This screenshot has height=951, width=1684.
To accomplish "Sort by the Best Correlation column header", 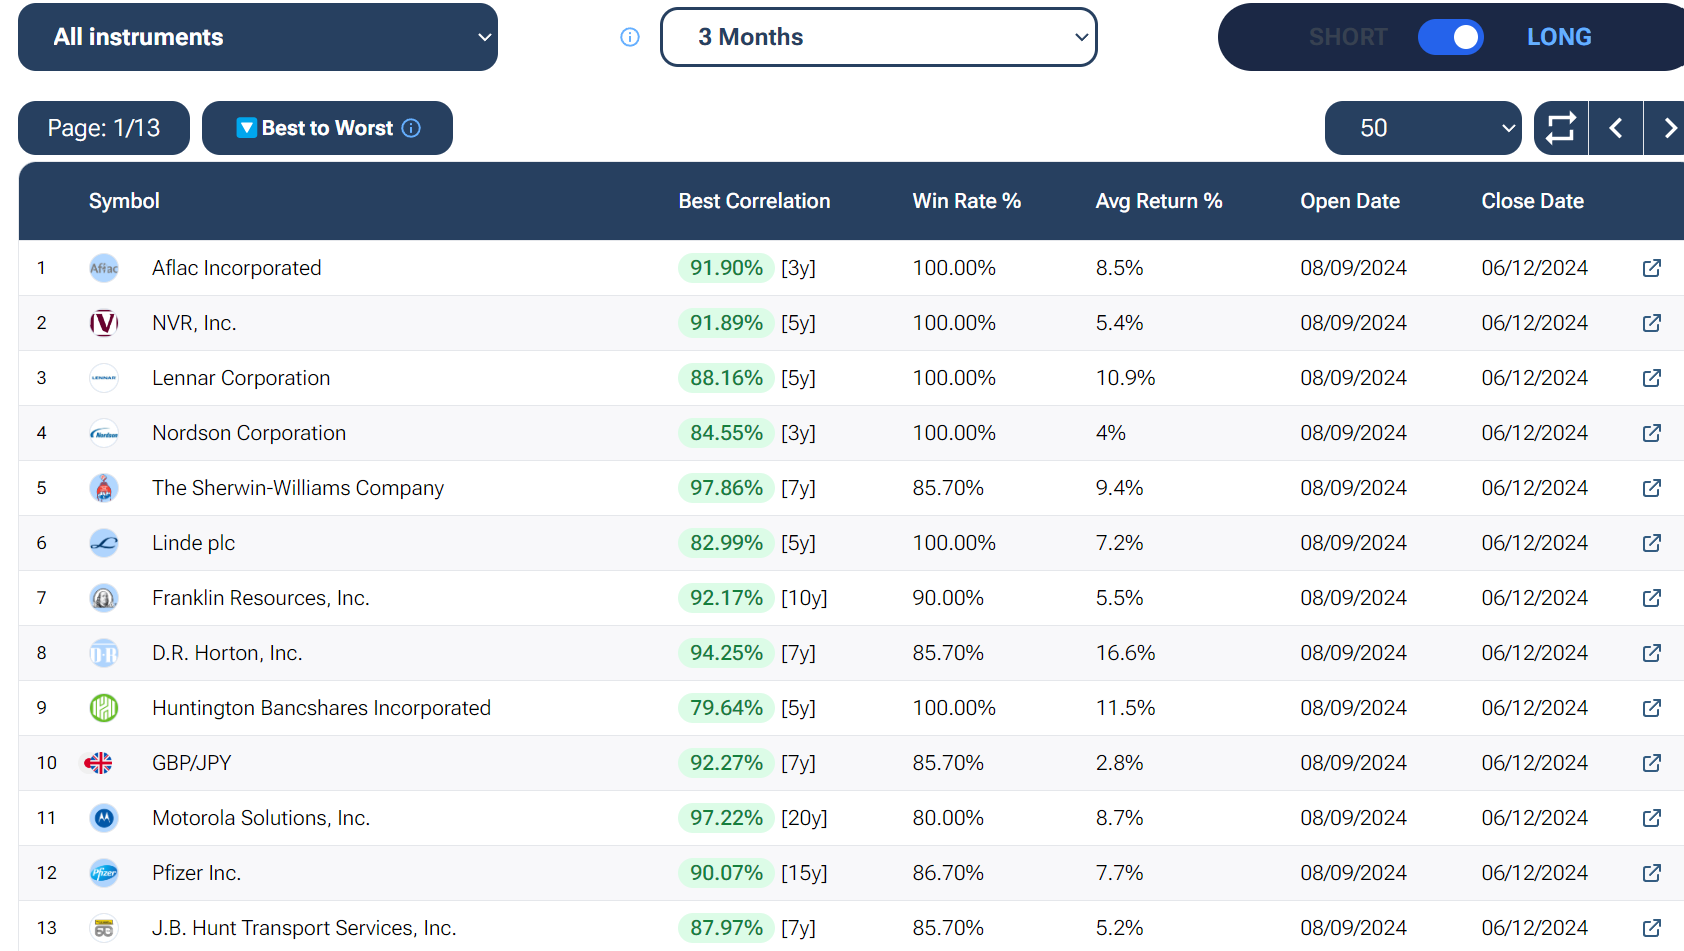I will (754, 201).
